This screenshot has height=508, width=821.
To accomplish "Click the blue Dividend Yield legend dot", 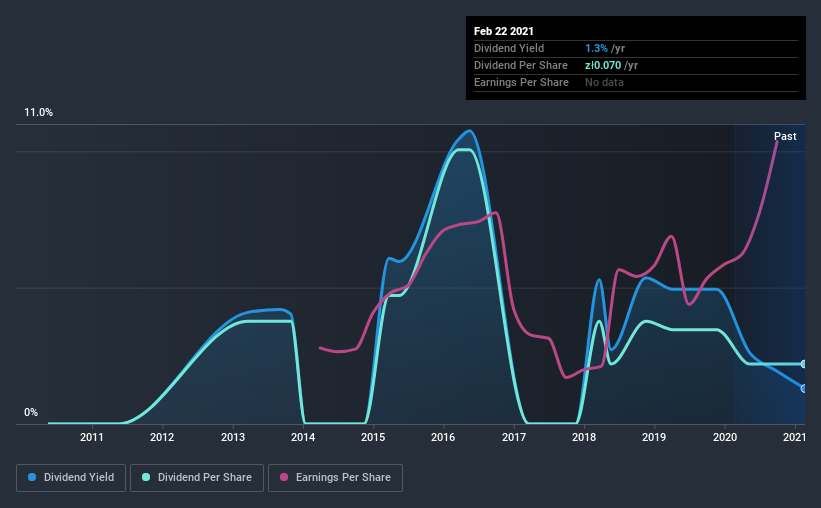I will (x=32, y=477).
